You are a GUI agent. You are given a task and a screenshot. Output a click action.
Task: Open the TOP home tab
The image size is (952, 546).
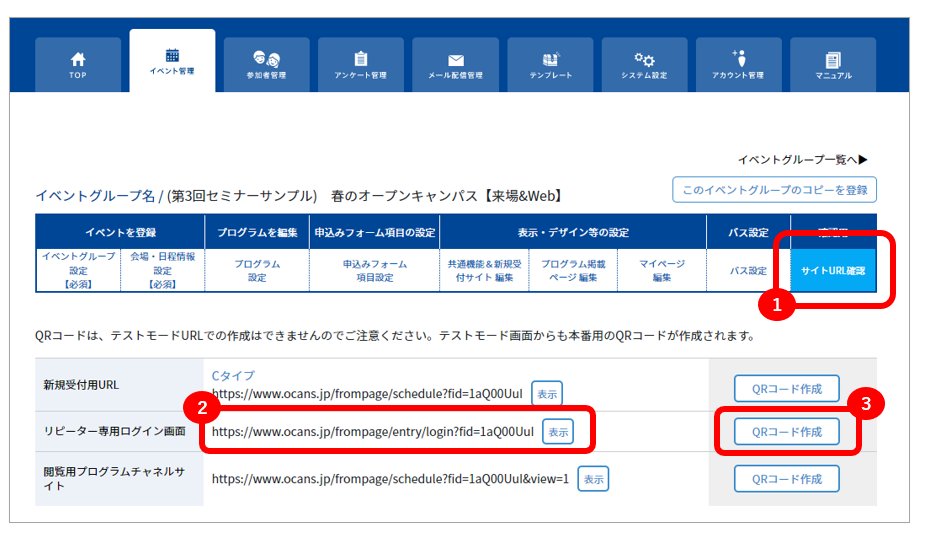78,65
